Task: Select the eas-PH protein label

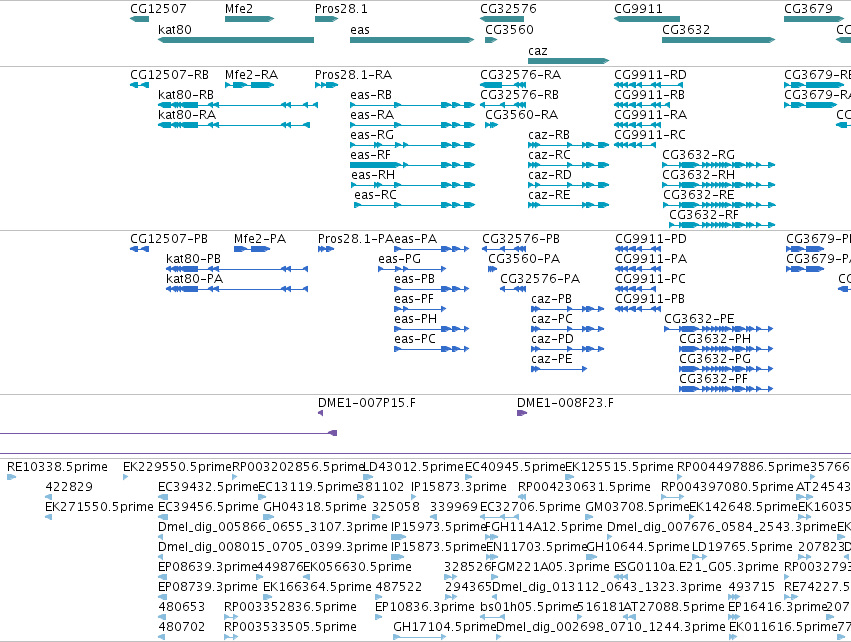Action: (x=416, y=320)
